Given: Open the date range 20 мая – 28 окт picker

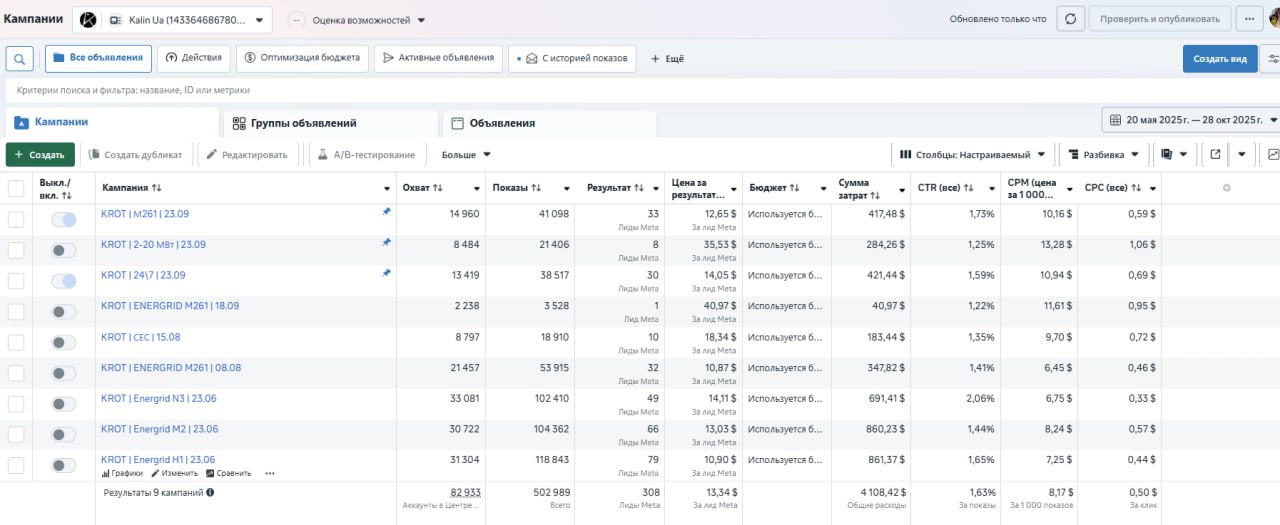Looking at the screenshot, I should [1190, 120].
